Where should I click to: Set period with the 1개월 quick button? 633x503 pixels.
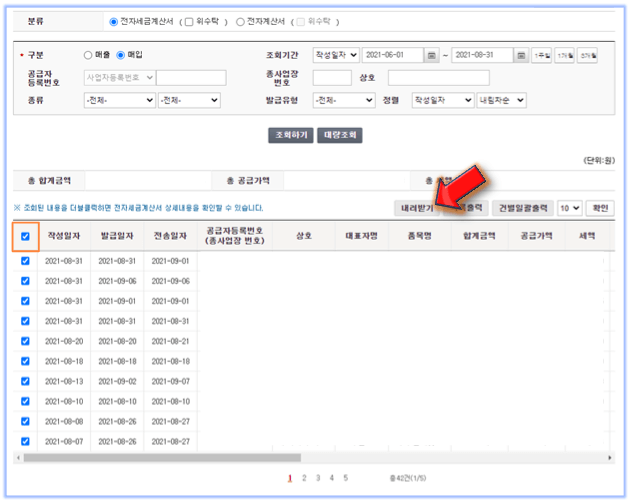564,55
